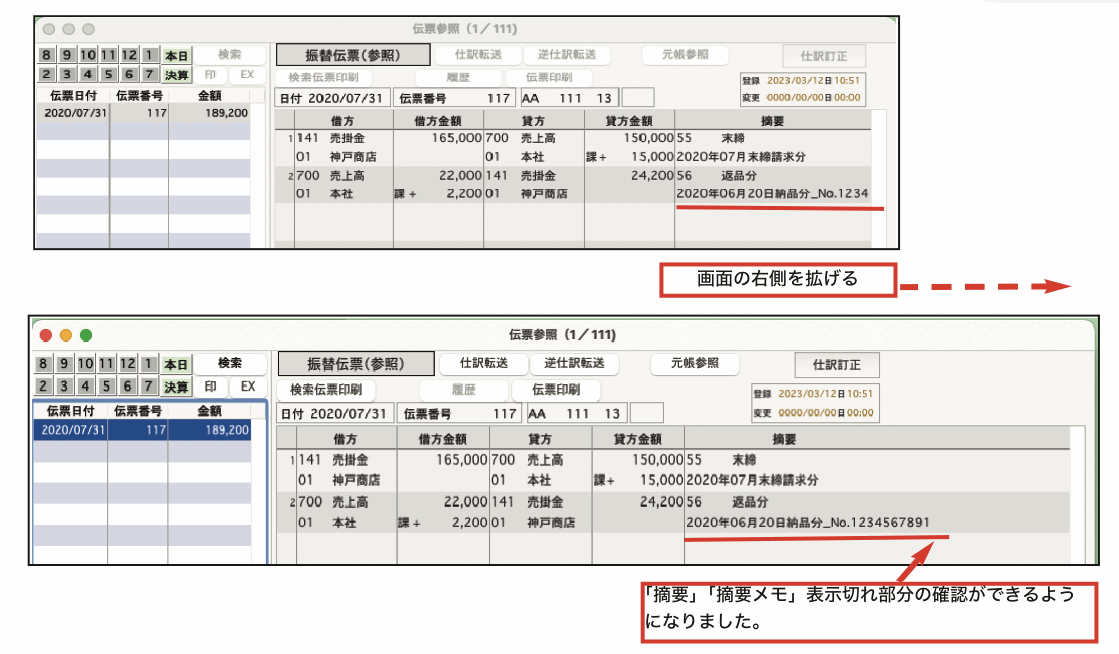Click 振替伝票(参照) header in upper window
1119x654 pixels.
(353, 56)
